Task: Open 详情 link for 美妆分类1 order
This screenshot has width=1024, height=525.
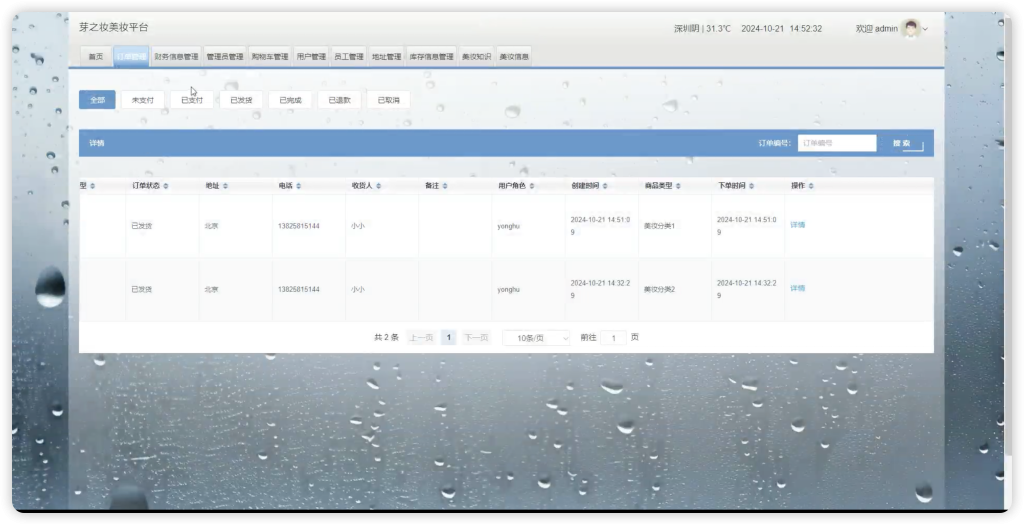Action: point(797,225)
